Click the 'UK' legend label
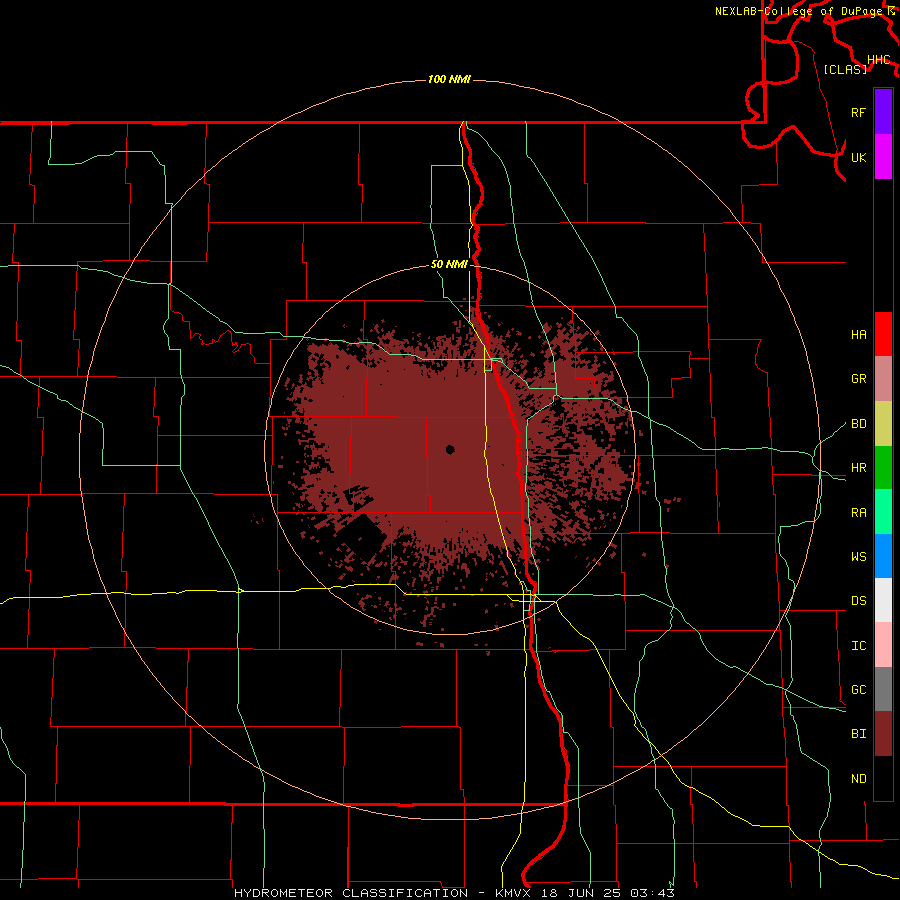Screen dimensions: 900x900 click(x=859, y=158)
